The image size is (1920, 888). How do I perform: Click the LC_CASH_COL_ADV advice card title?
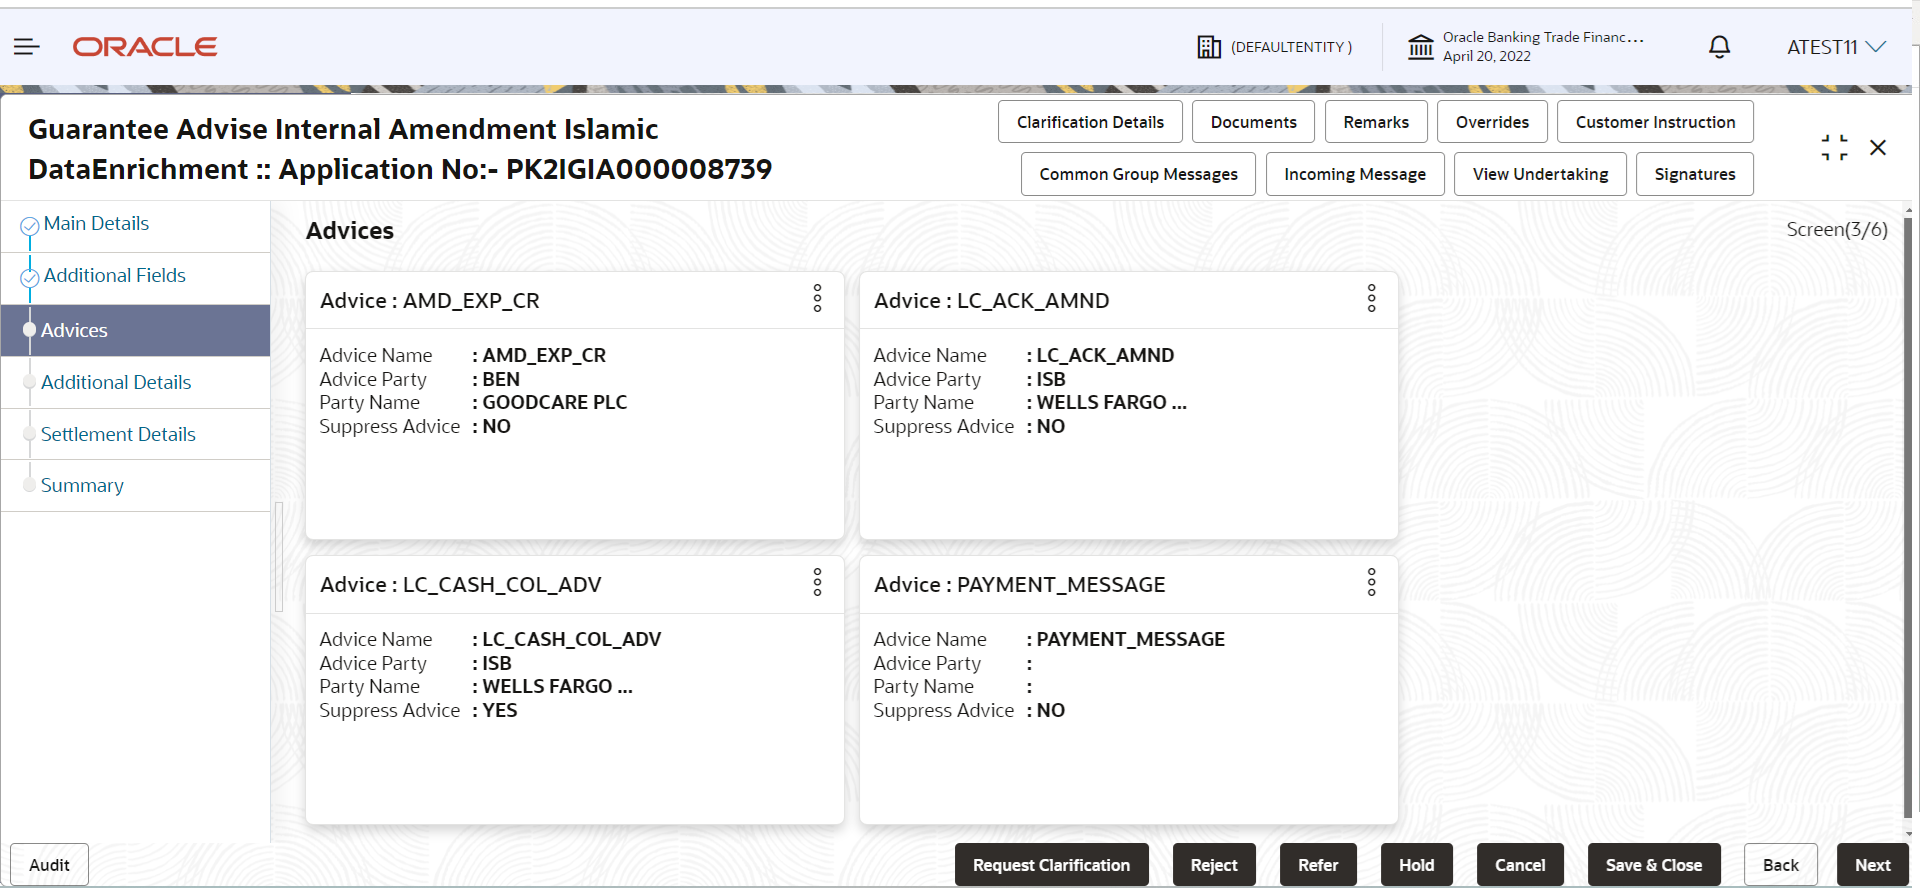[461, 585]
